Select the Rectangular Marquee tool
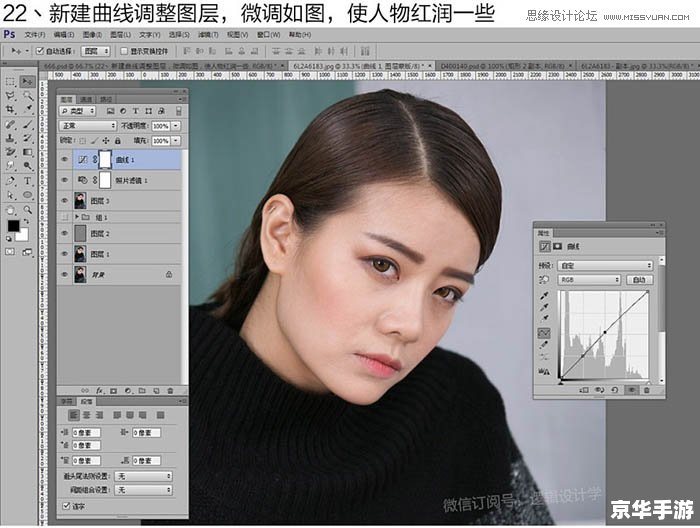The height and width of the screenshot is (528, 700). [11, 82]
